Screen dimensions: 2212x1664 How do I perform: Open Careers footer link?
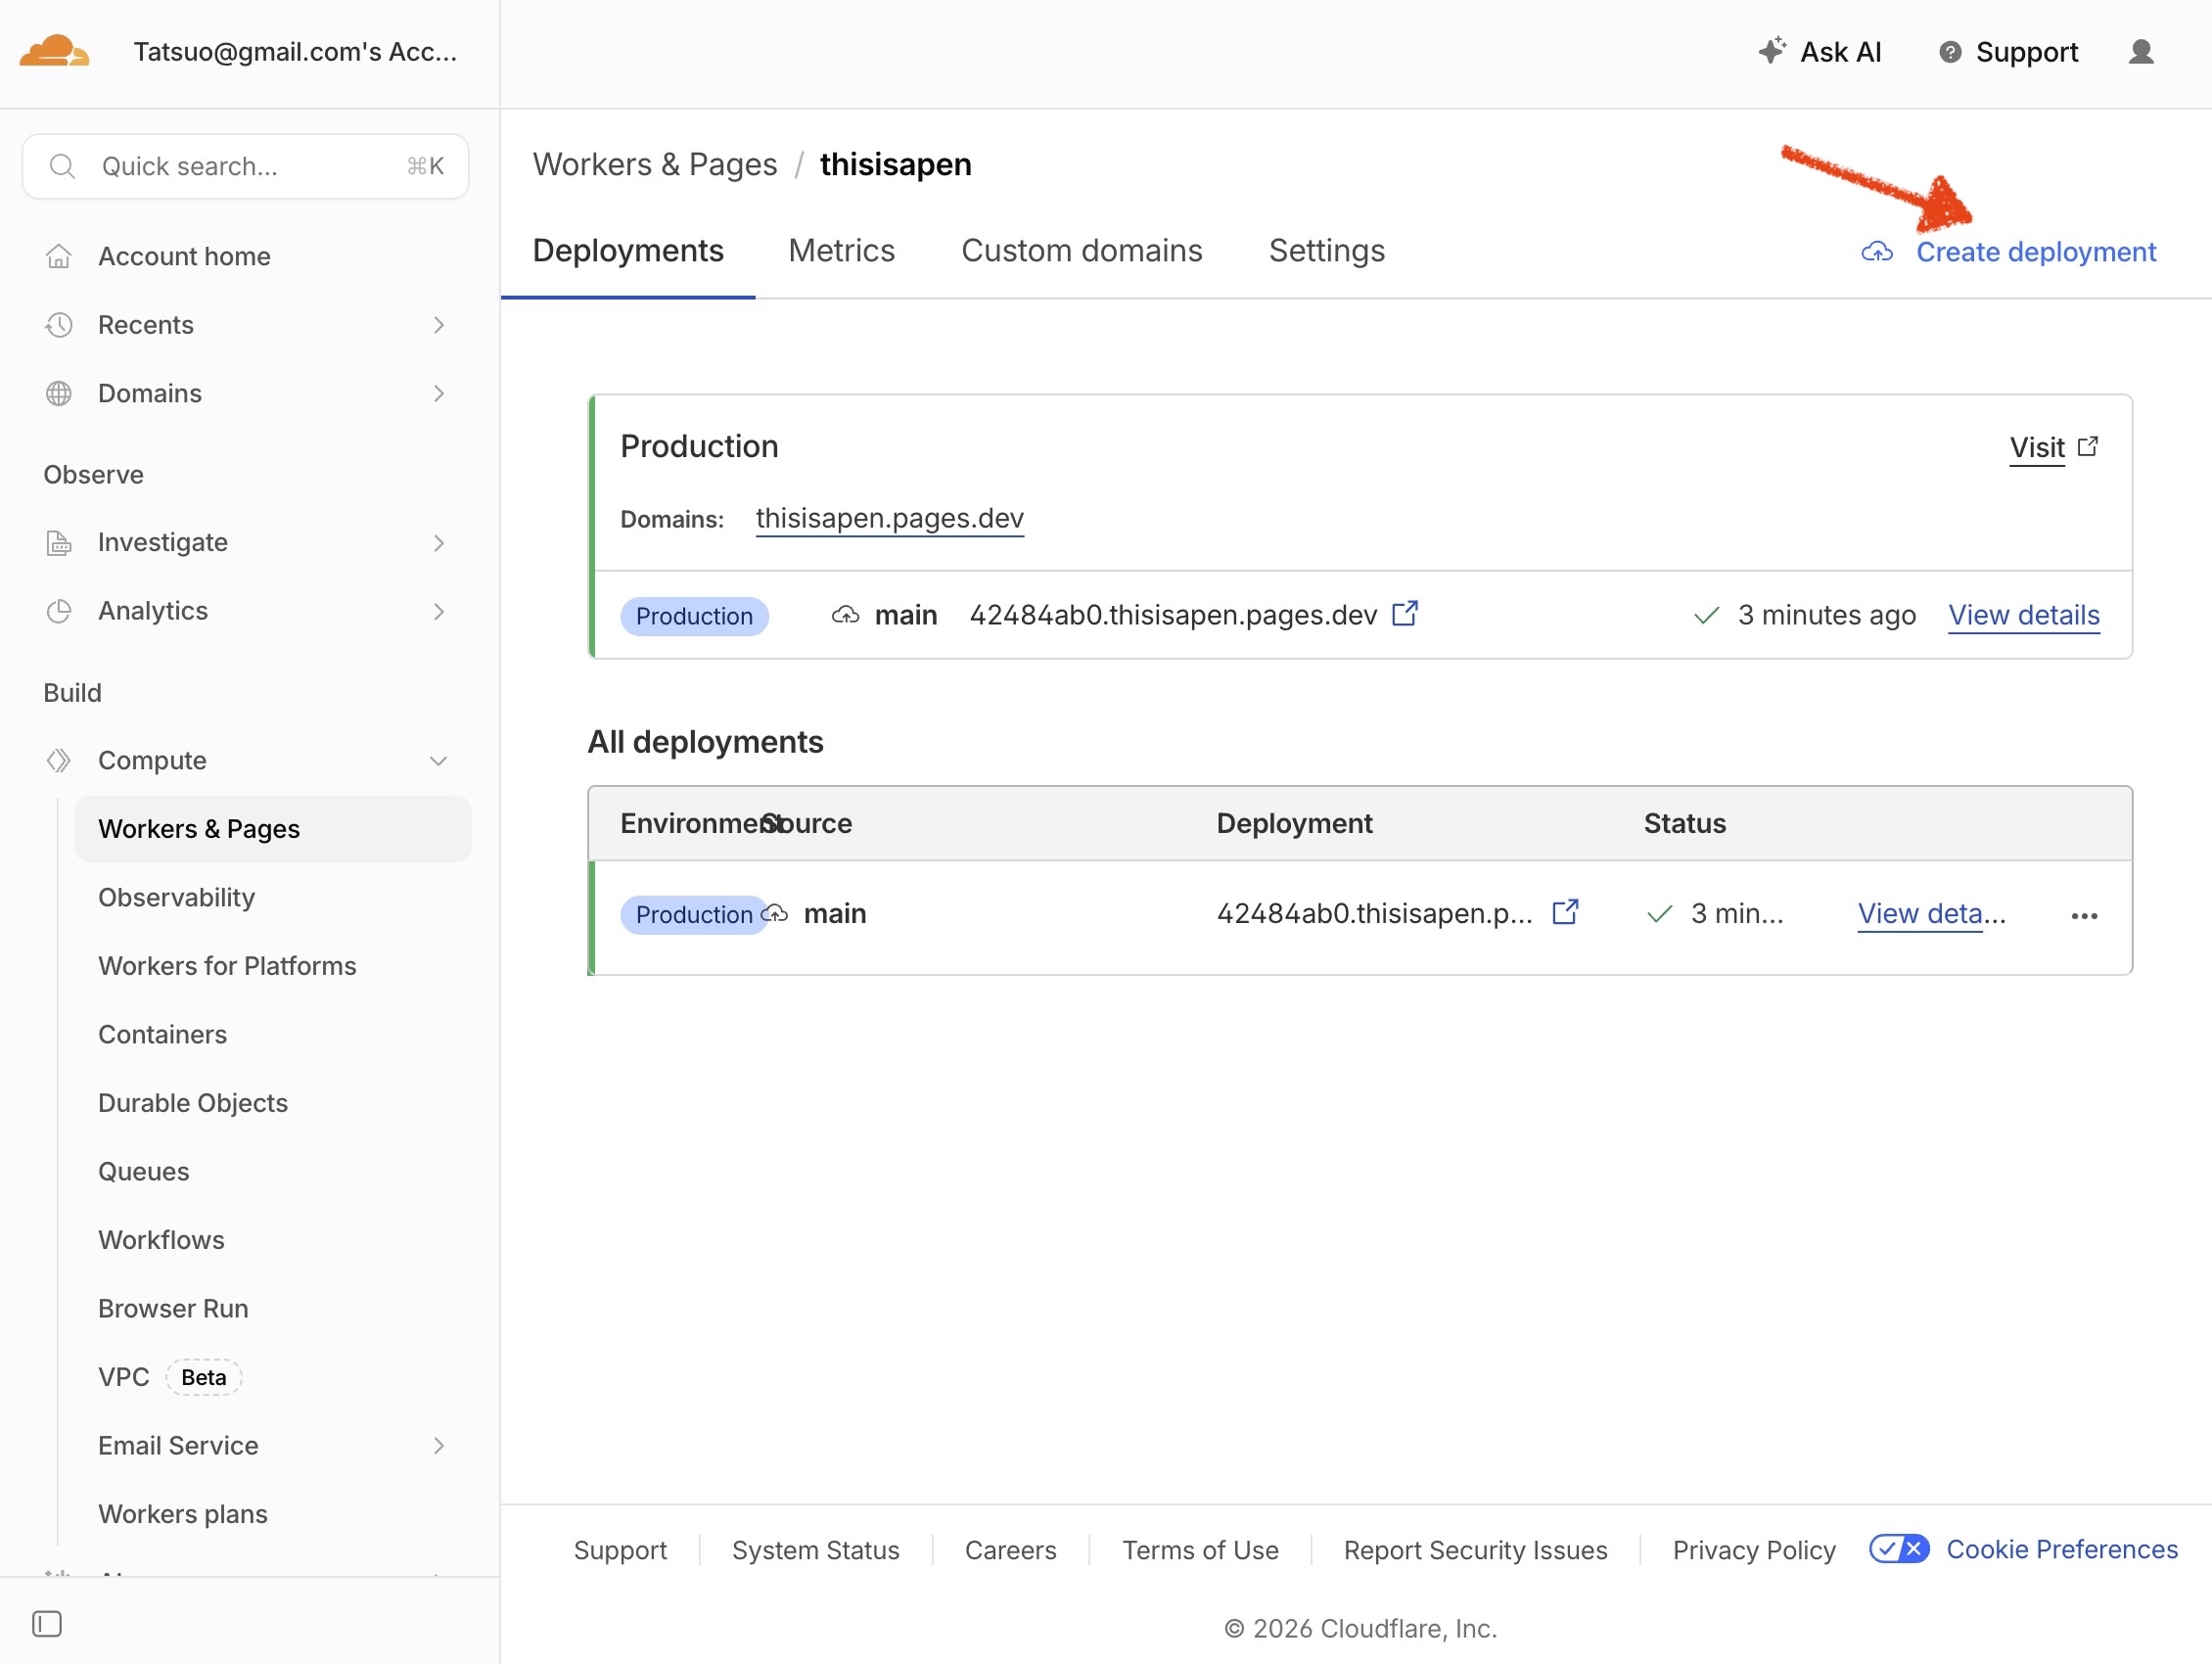1010,1550
